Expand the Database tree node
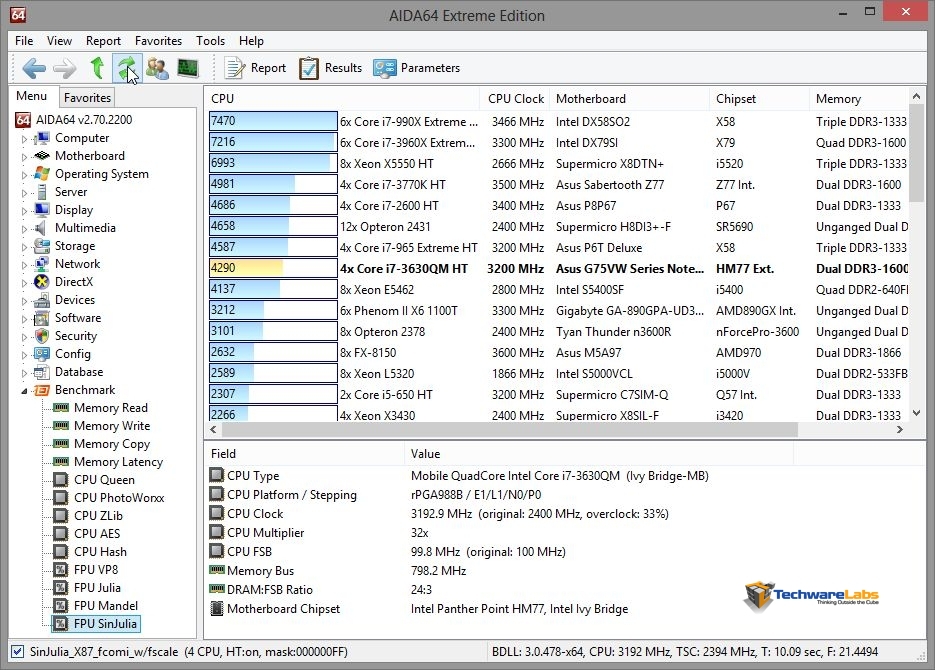The image size is (935, 670). click(x=24, y=373)
